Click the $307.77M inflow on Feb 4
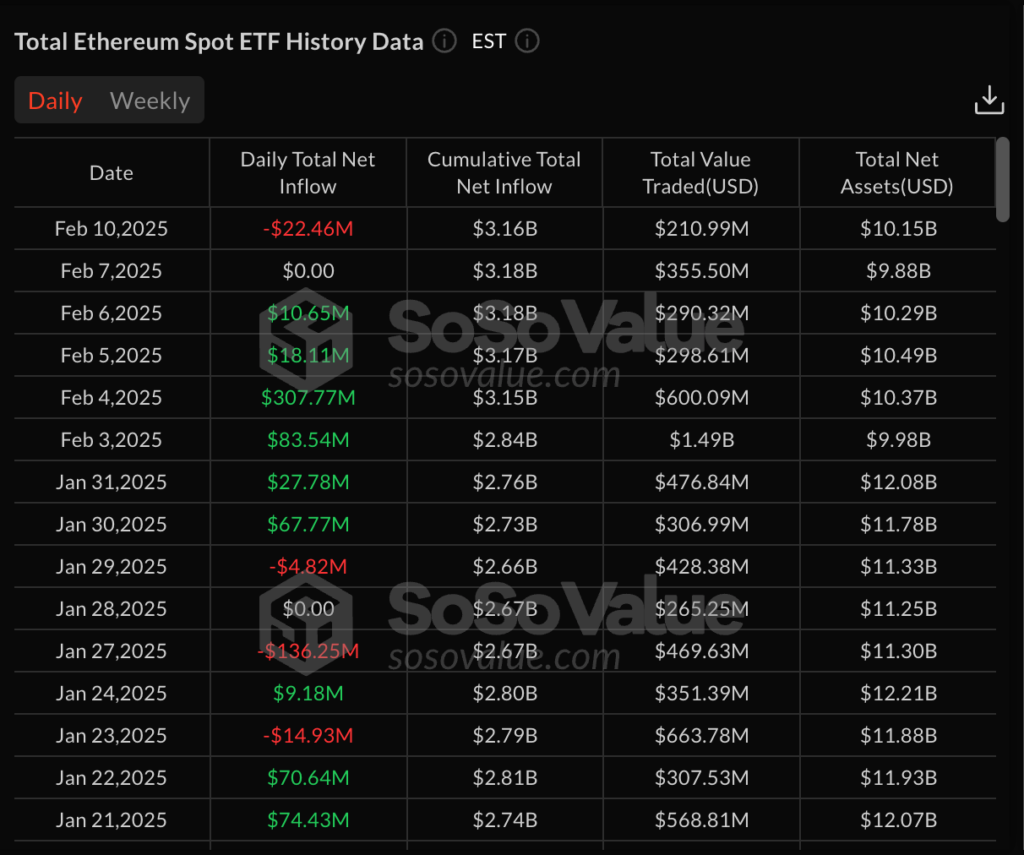The image size is (1024, 855). coord(308,398)
